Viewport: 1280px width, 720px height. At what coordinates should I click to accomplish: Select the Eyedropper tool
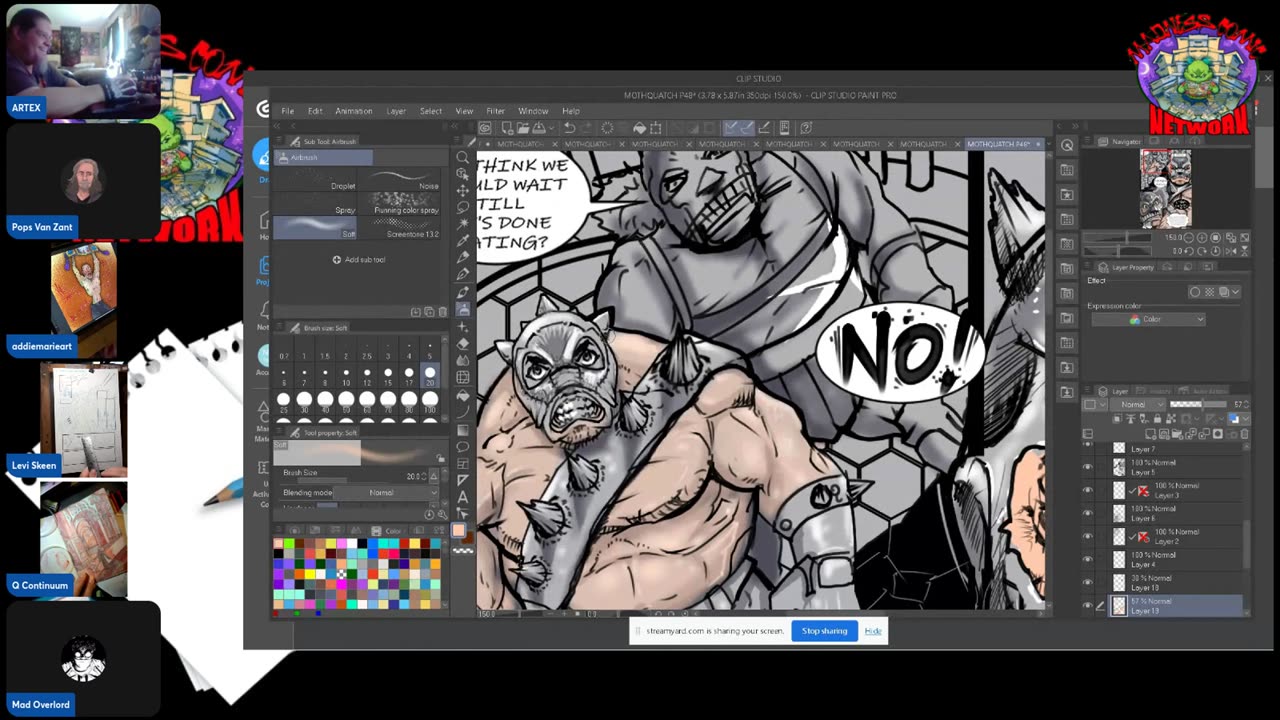[463, 241]
